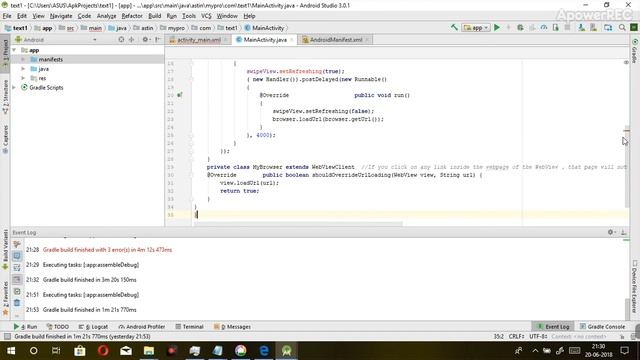Open the Logcat tool window
640x360 pixels.
(x=93, y=327)
